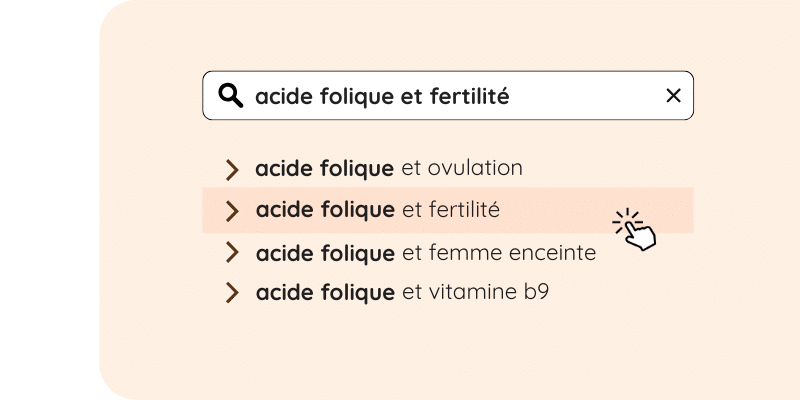Choose the "acide folique et fertilité" suggestion

(377, 210)
